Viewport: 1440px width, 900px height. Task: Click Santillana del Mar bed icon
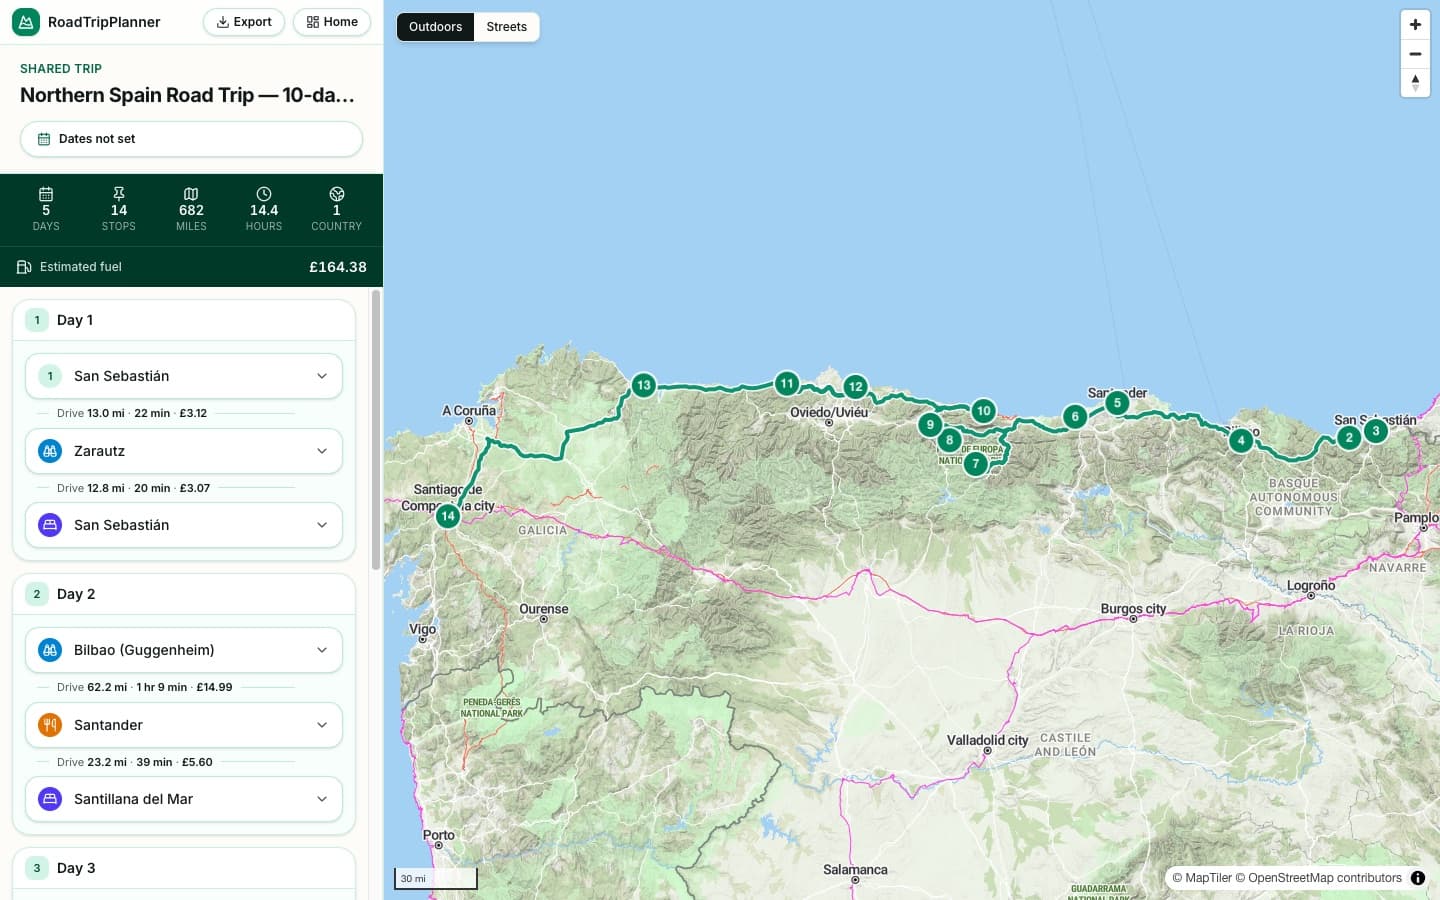(50, 799)
